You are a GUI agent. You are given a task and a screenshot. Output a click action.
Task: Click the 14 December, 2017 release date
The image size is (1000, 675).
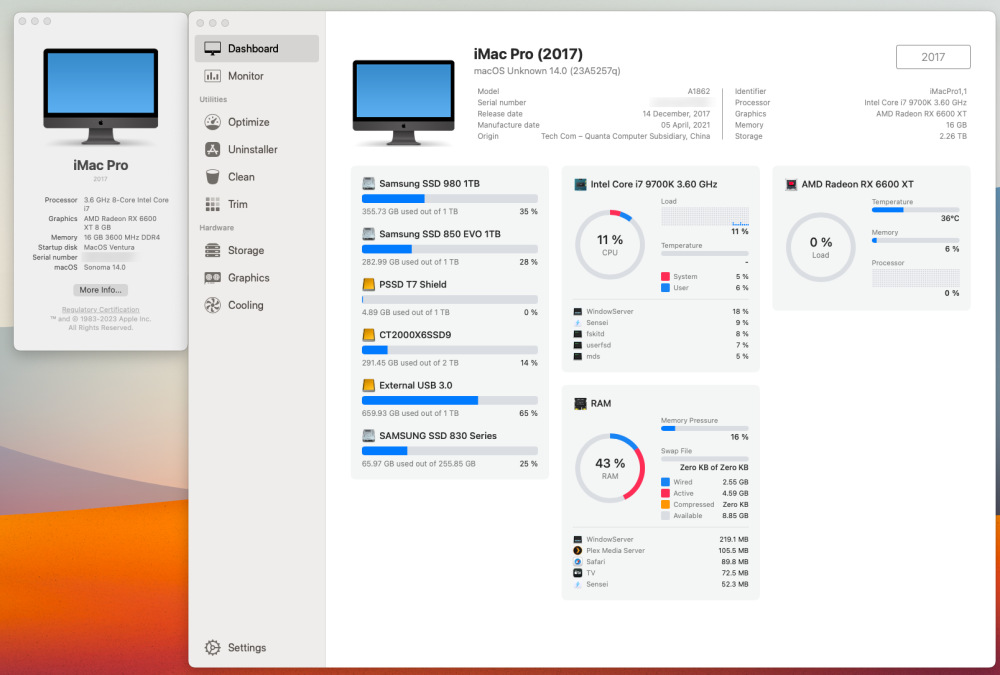676,114
